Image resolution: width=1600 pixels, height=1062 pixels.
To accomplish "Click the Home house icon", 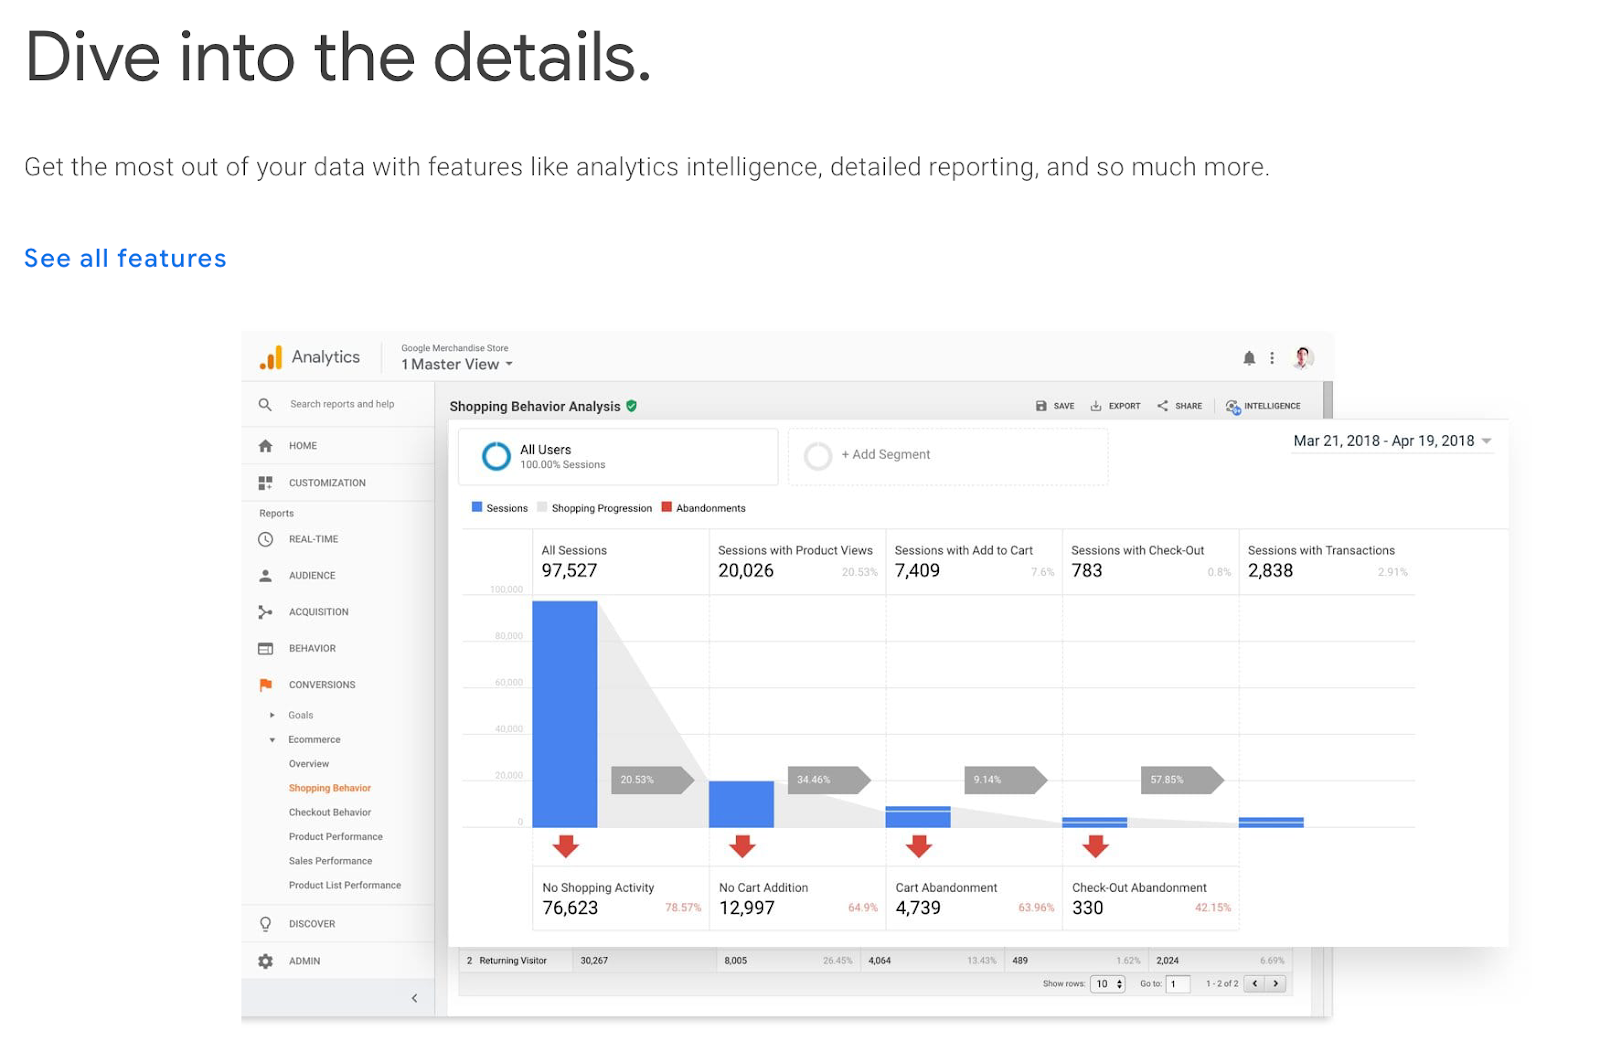I will 265,446.
